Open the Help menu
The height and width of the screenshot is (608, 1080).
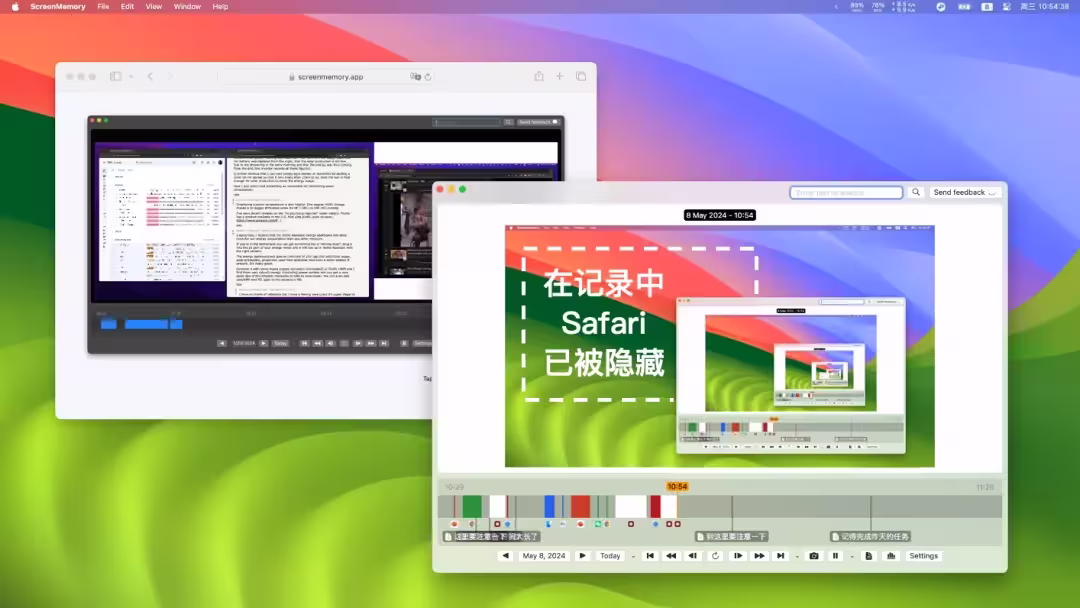(x=220, y=6)
